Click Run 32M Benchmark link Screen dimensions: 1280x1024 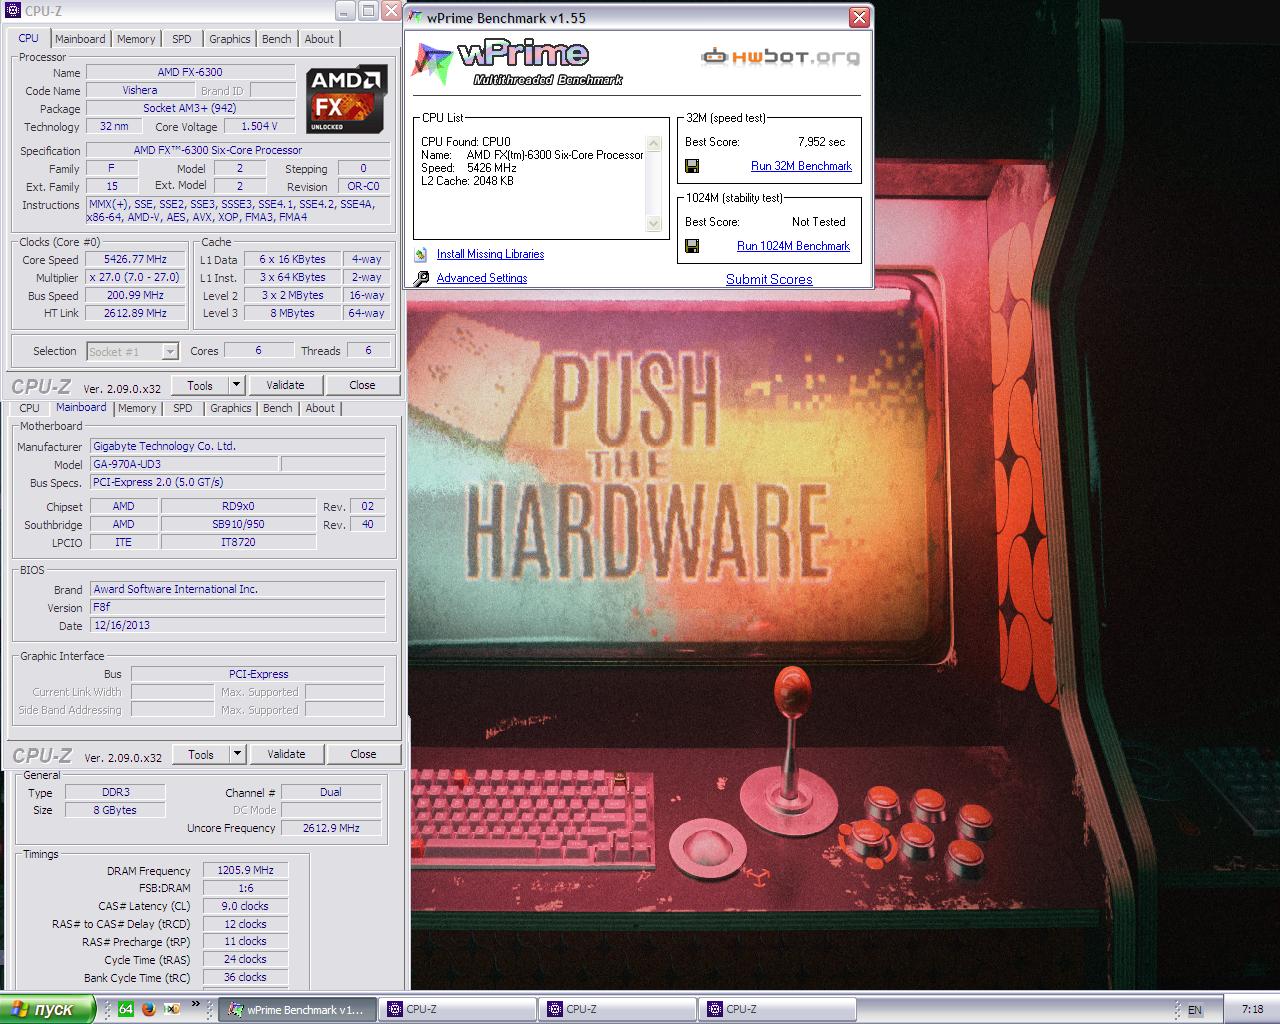(801, 166)
